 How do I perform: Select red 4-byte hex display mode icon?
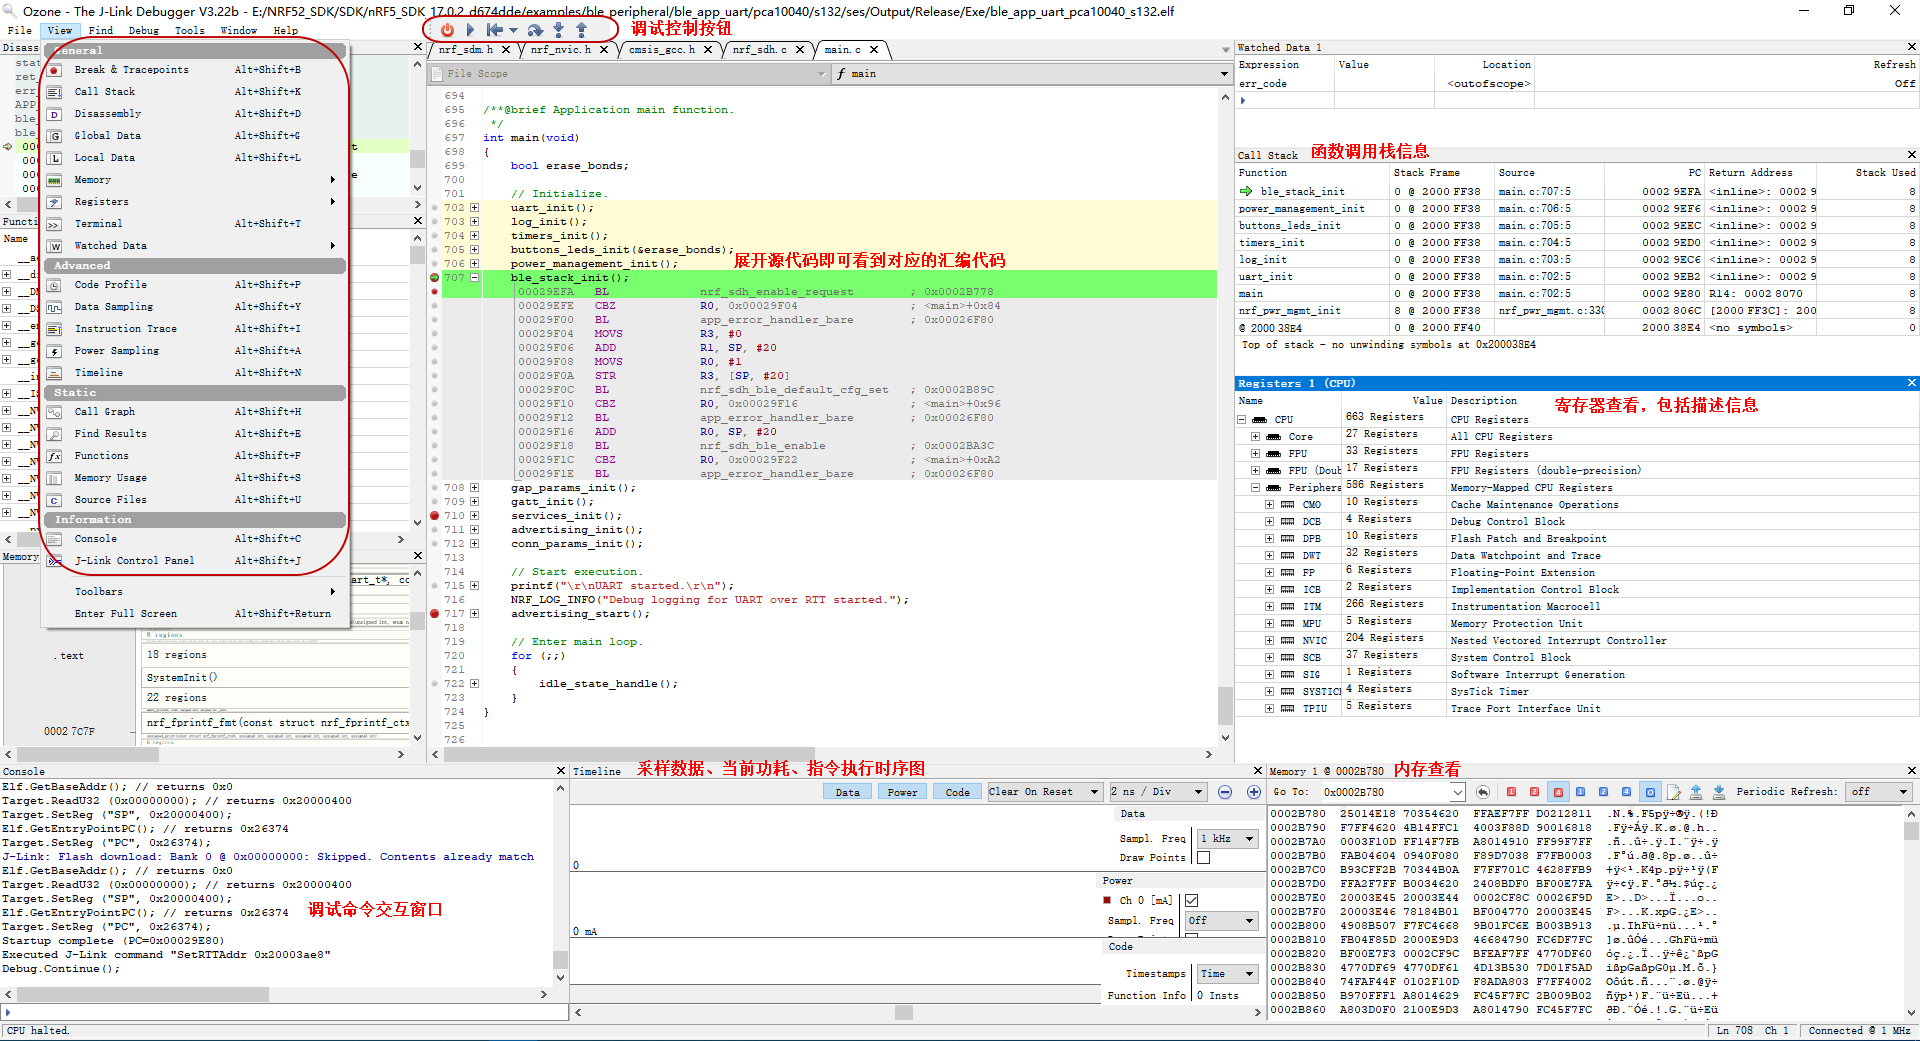[1558, 792]
